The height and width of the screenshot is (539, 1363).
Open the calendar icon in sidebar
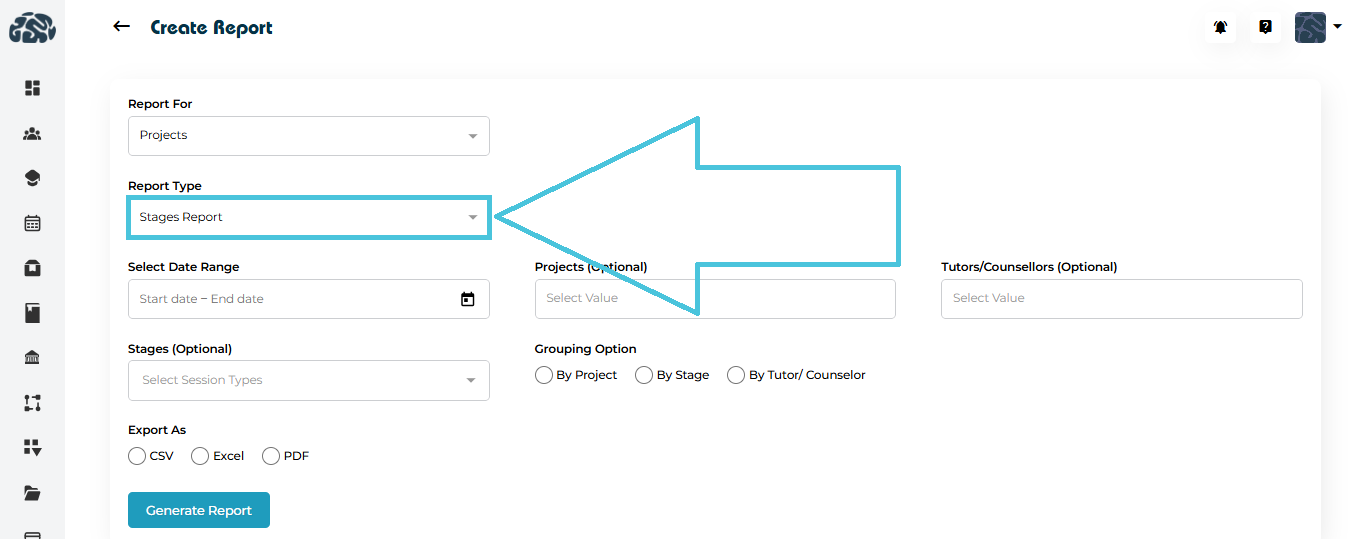pos(32,223)
